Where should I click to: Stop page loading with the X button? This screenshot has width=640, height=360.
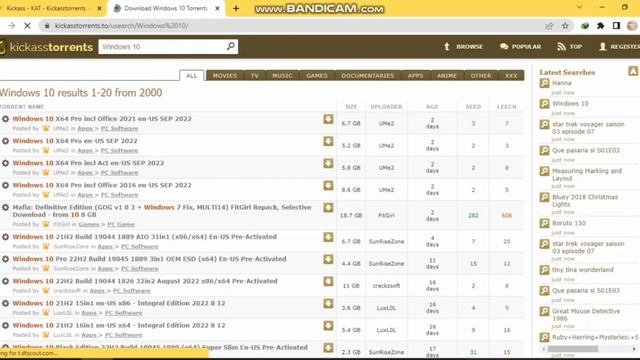27,26
